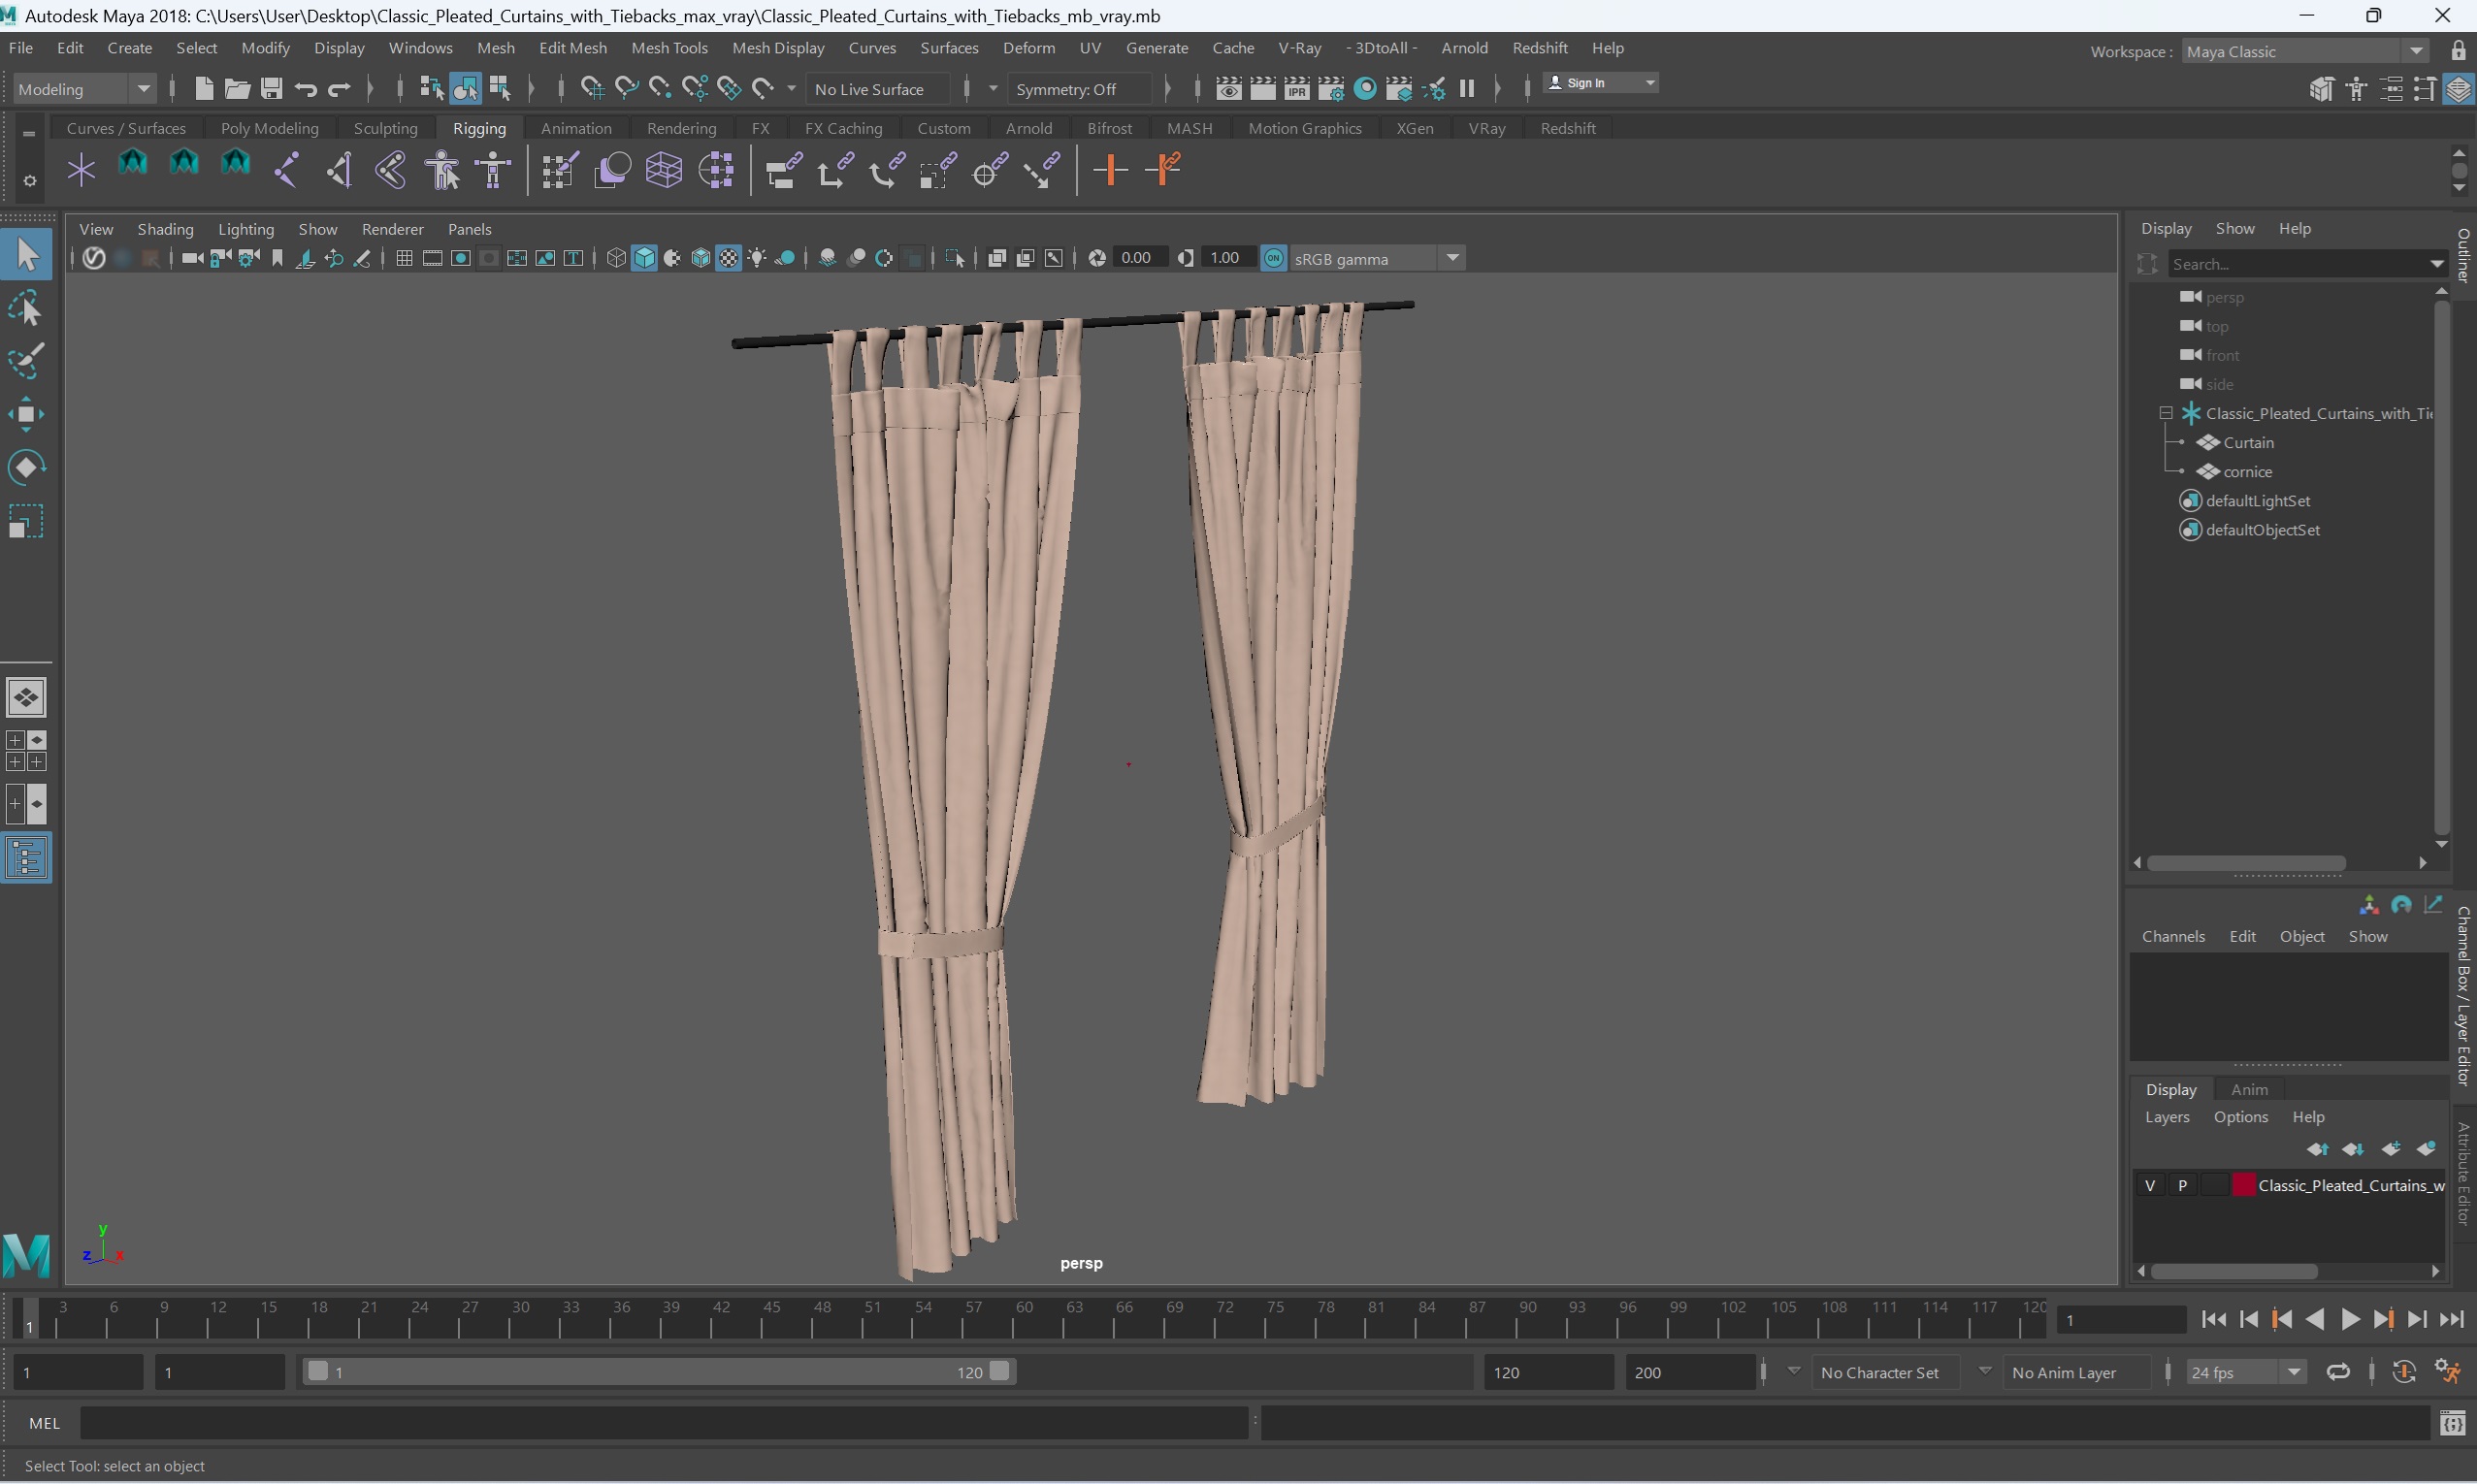Viewport: 2477px width, 1484px height.
Task: Open the Outliner layout icon in toolbox
Action: point(27,857)
